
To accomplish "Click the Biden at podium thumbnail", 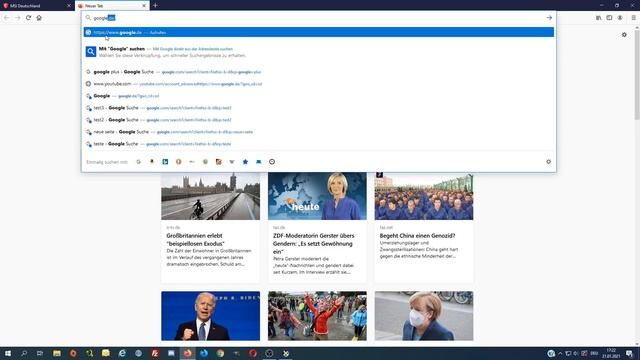I will coord(210,316).
